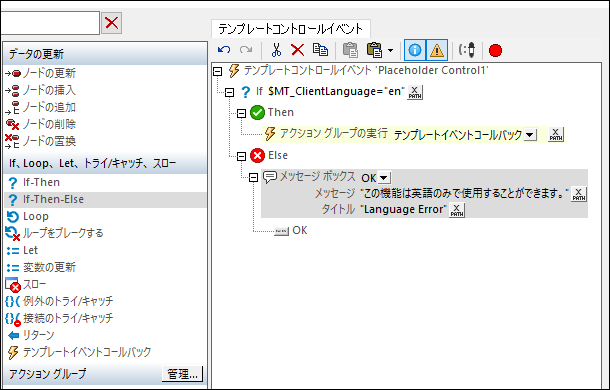610x390 pixels.
Task: Open XPath editor for アクション グループの実行
Action: (x=556, y=134)
